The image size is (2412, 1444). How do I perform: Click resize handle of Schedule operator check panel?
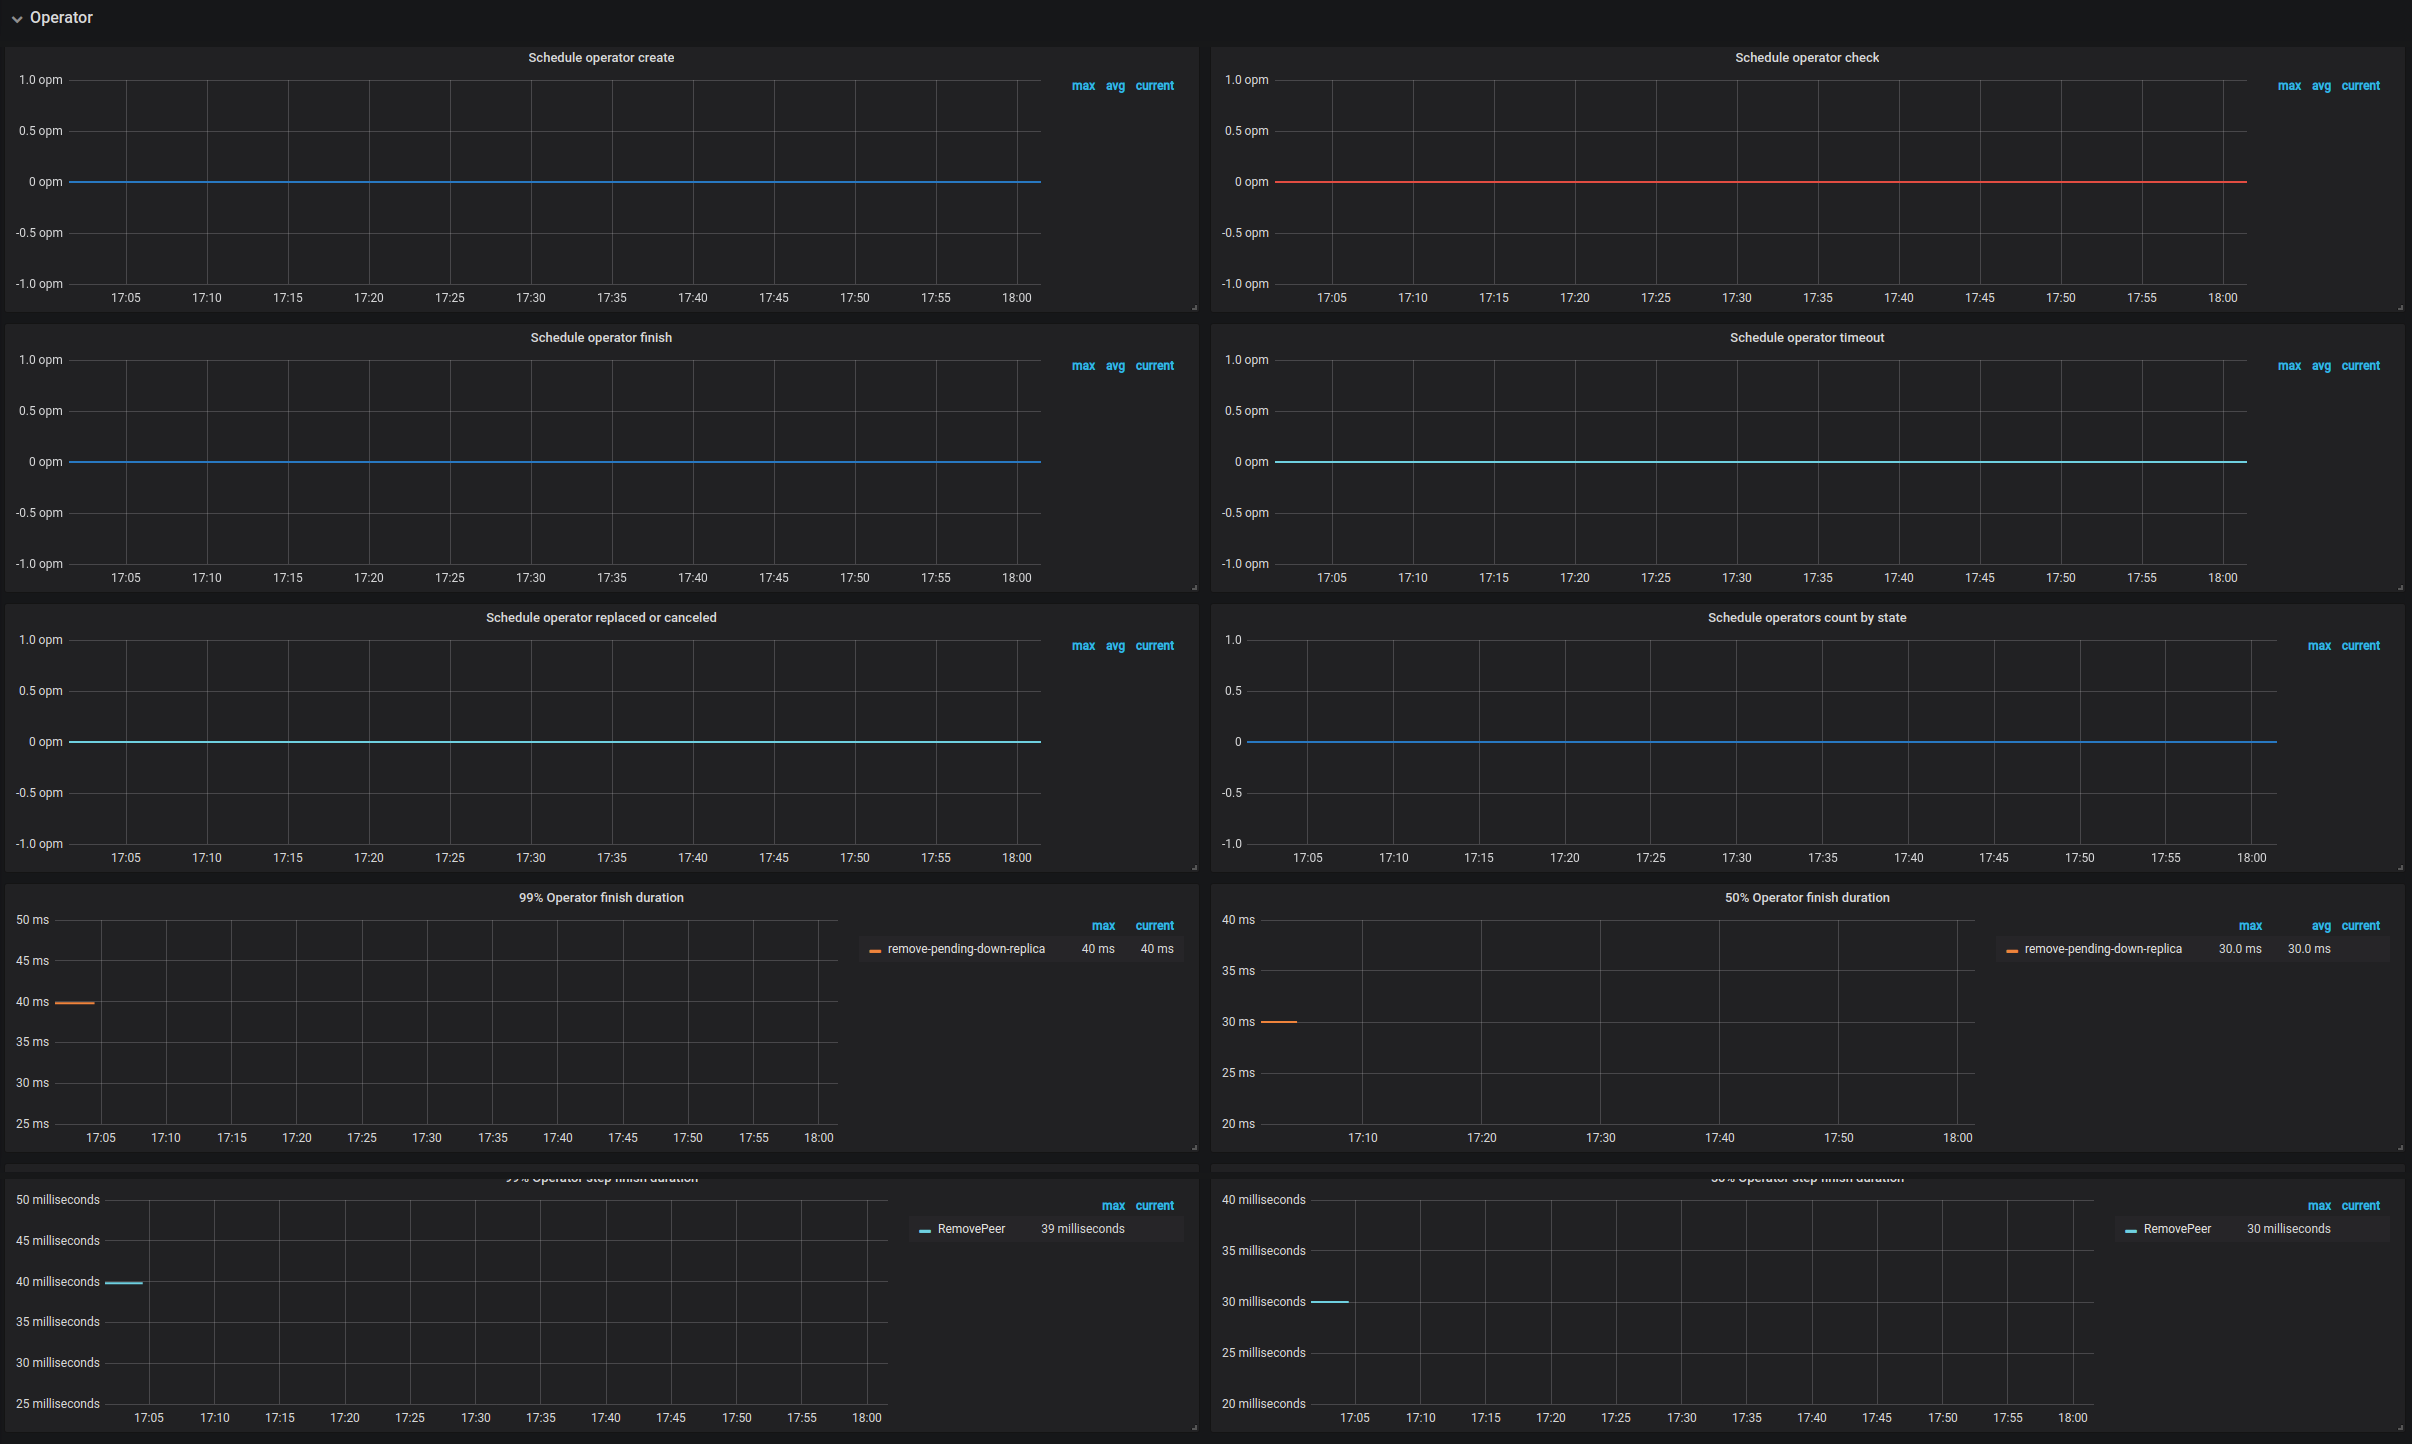tap(2400, 307)
